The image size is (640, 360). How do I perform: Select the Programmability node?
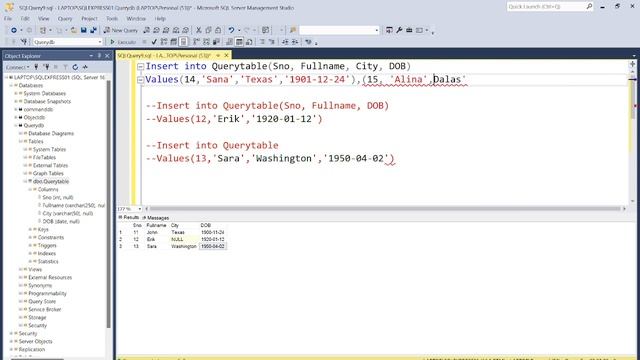coord(47,293)
